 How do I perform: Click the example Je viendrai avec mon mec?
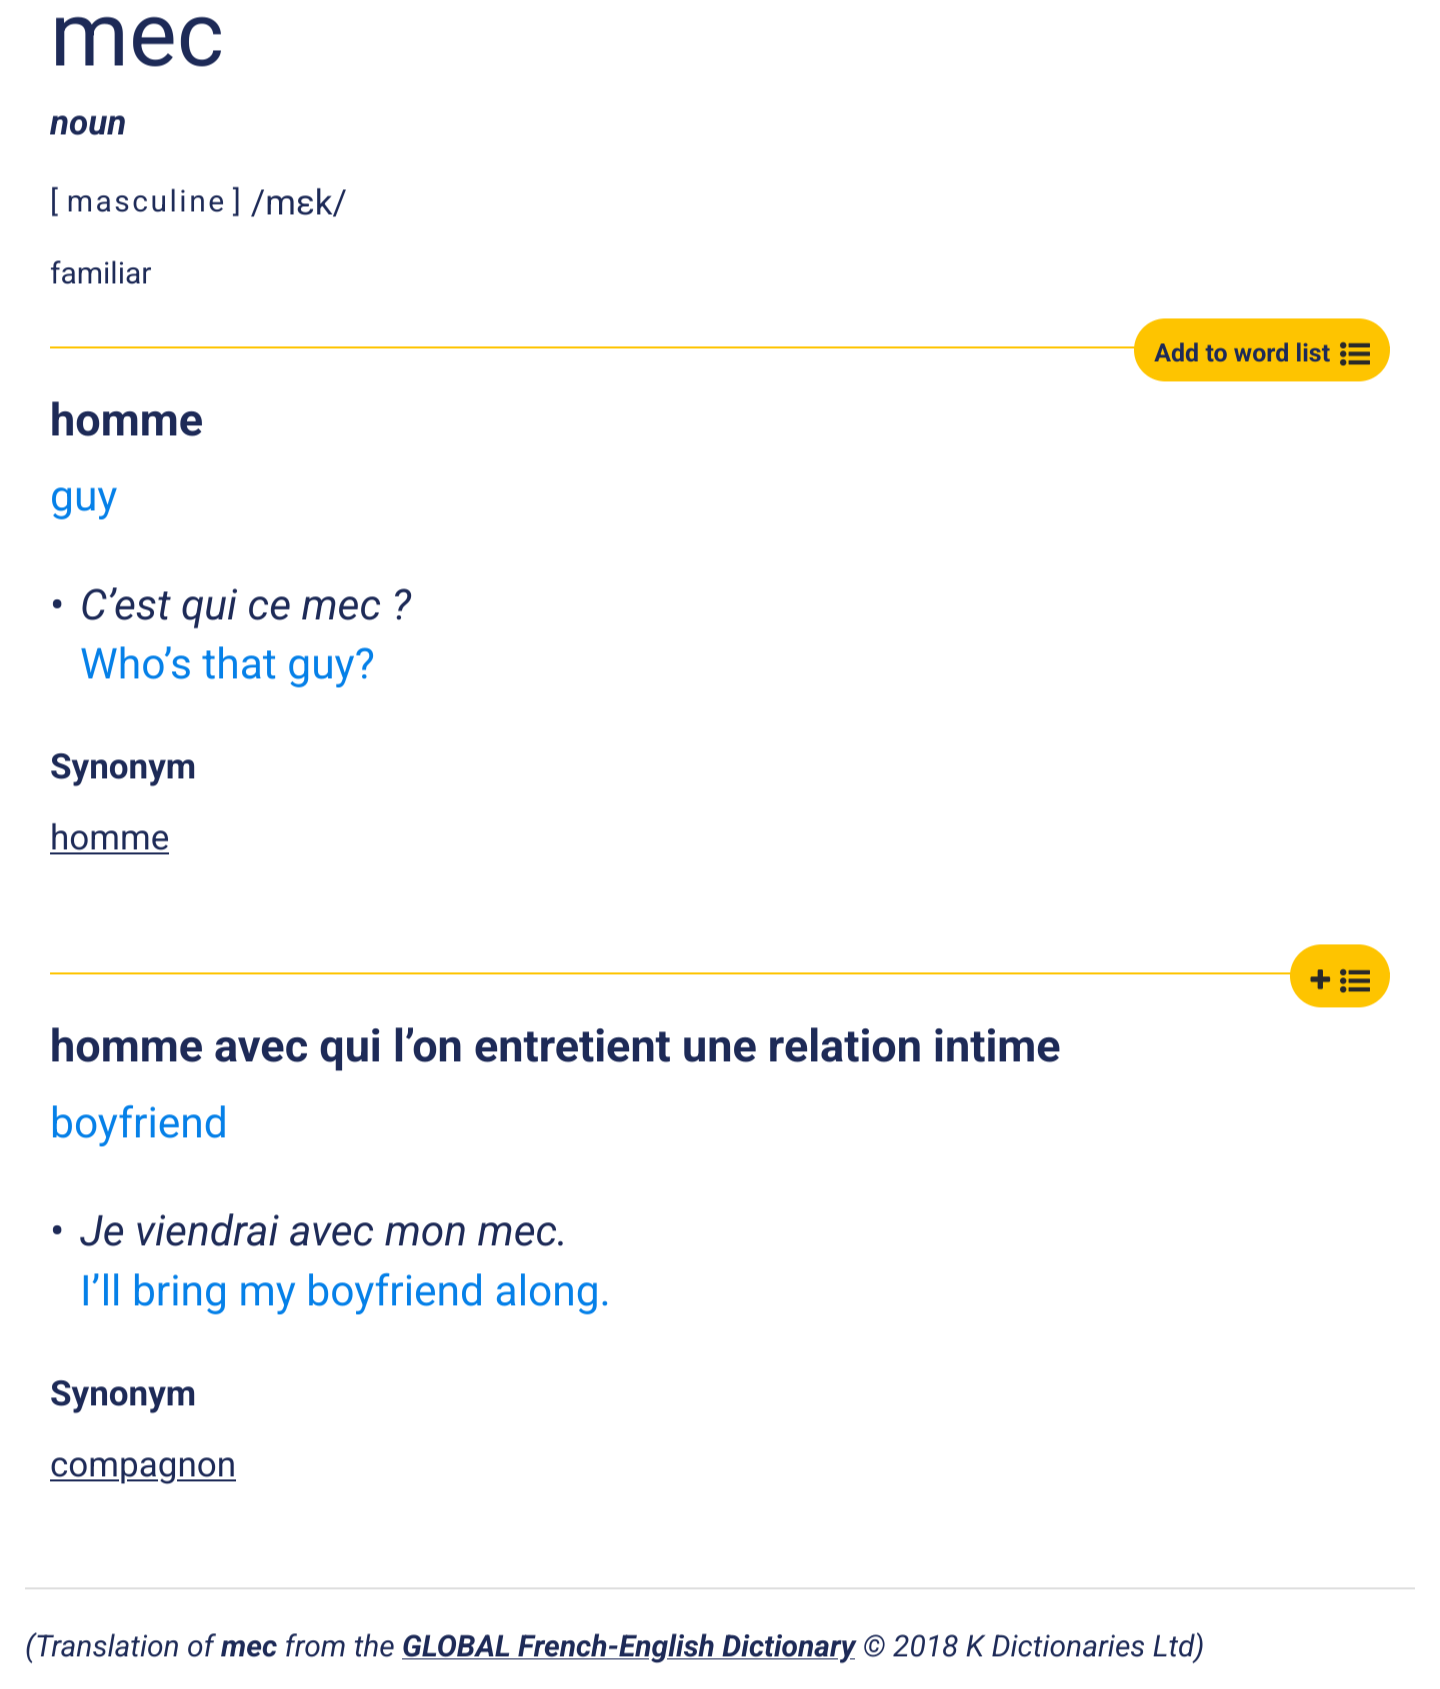click(322, 1231)
